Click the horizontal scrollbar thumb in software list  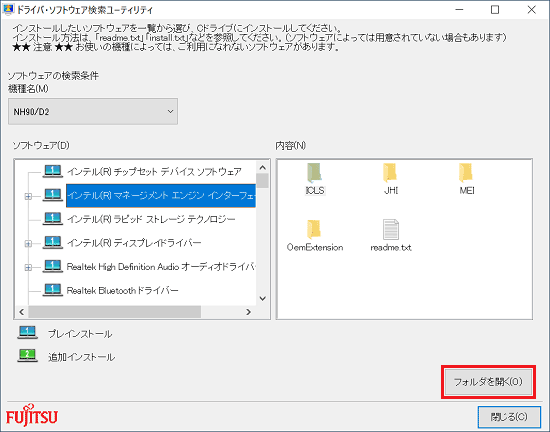coord(115,312)
